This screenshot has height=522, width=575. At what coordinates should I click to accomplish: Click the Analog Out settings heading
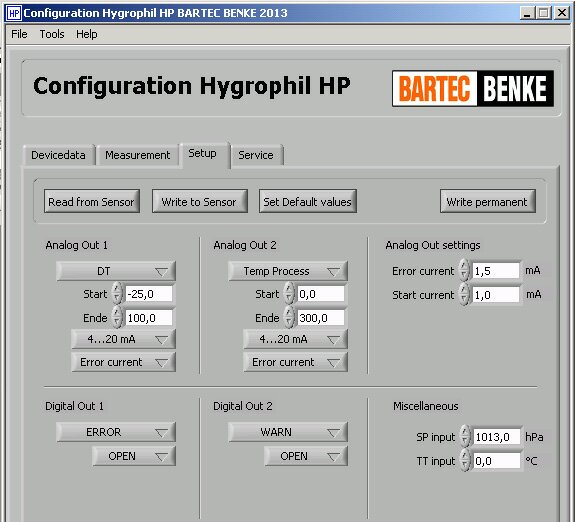coord(433,245)
